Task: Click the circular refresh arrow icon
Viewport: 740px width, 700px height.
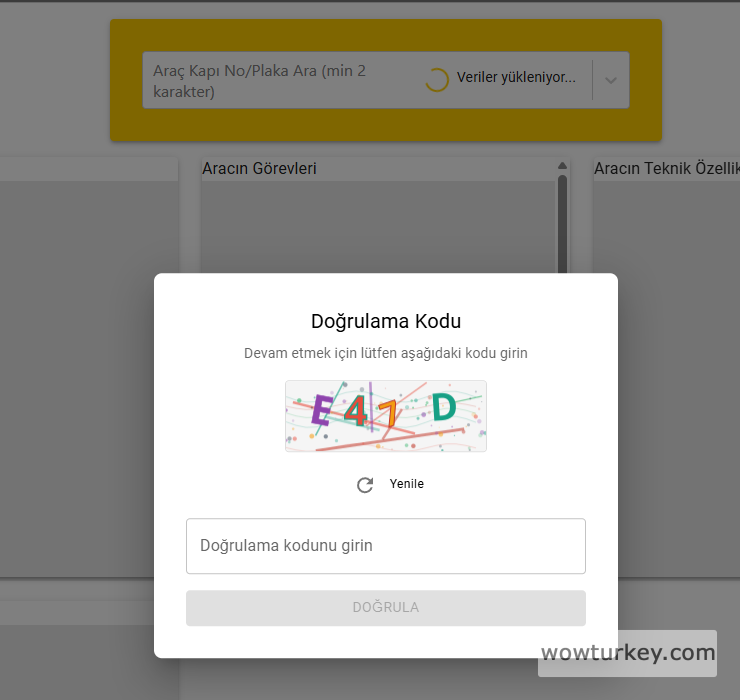Action: [x=365, y=484]
